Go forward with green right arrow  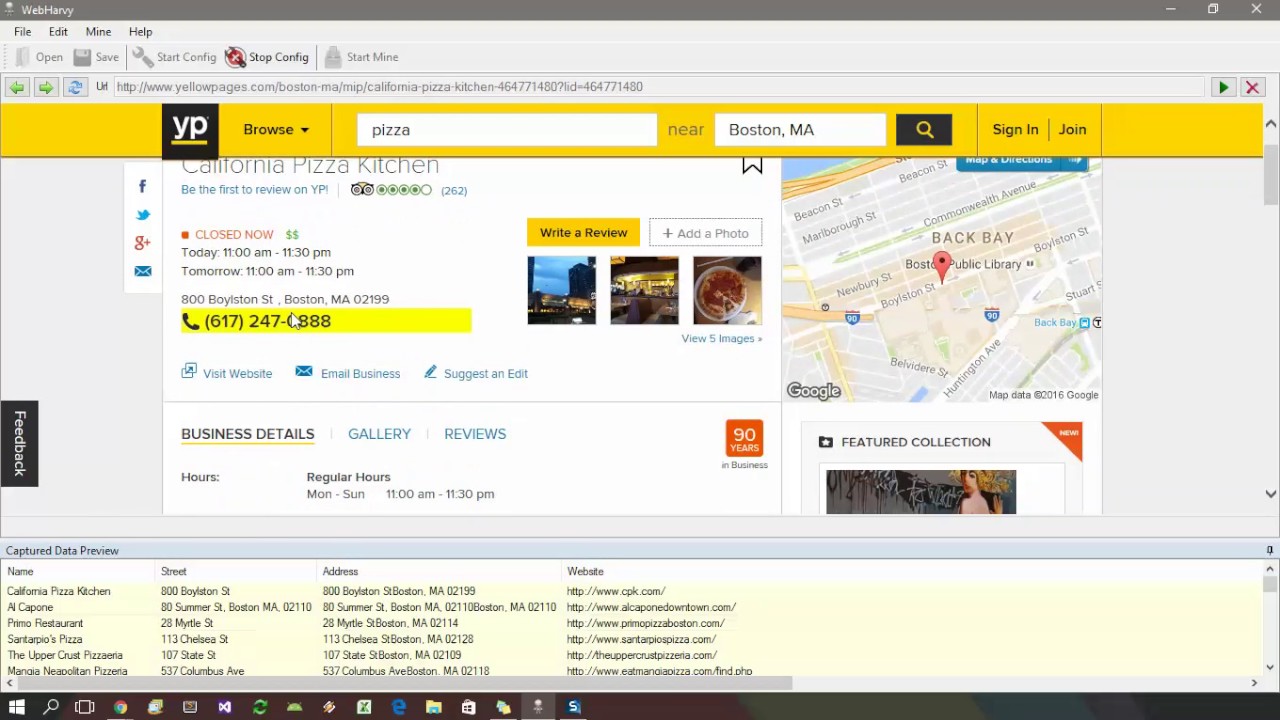pyautogui.click(x=45, y=87)
